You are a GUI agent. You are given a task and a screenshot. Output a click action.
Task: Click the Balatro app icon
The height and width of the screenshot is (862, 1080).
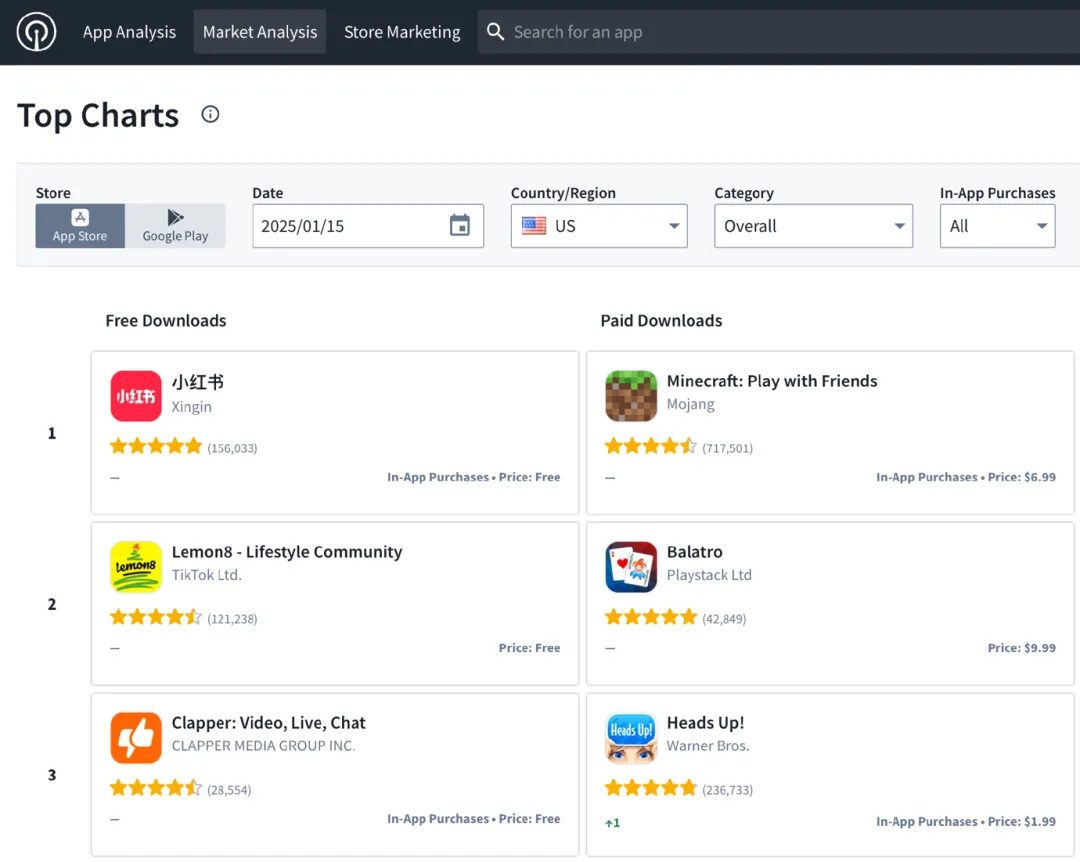(x=631, y=567)
